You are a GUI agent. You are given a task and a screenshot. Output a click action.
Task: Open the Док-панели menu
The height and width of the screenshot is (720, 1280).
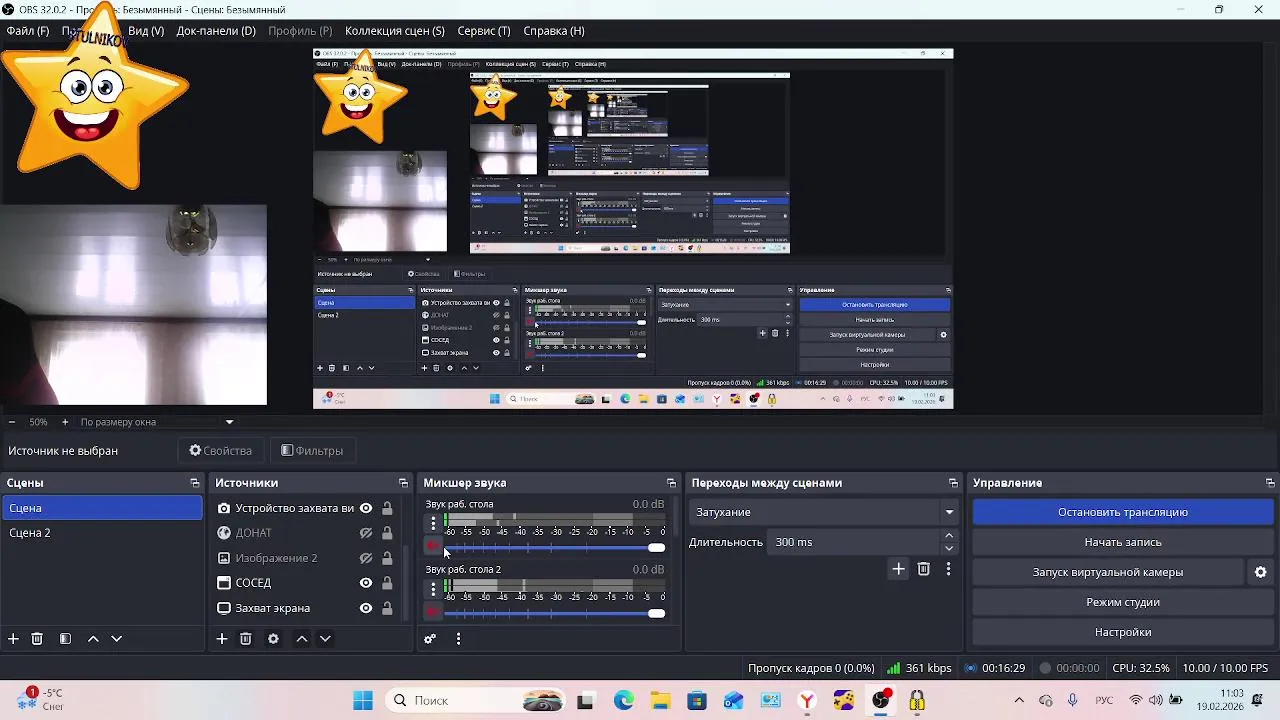(216, 31)
